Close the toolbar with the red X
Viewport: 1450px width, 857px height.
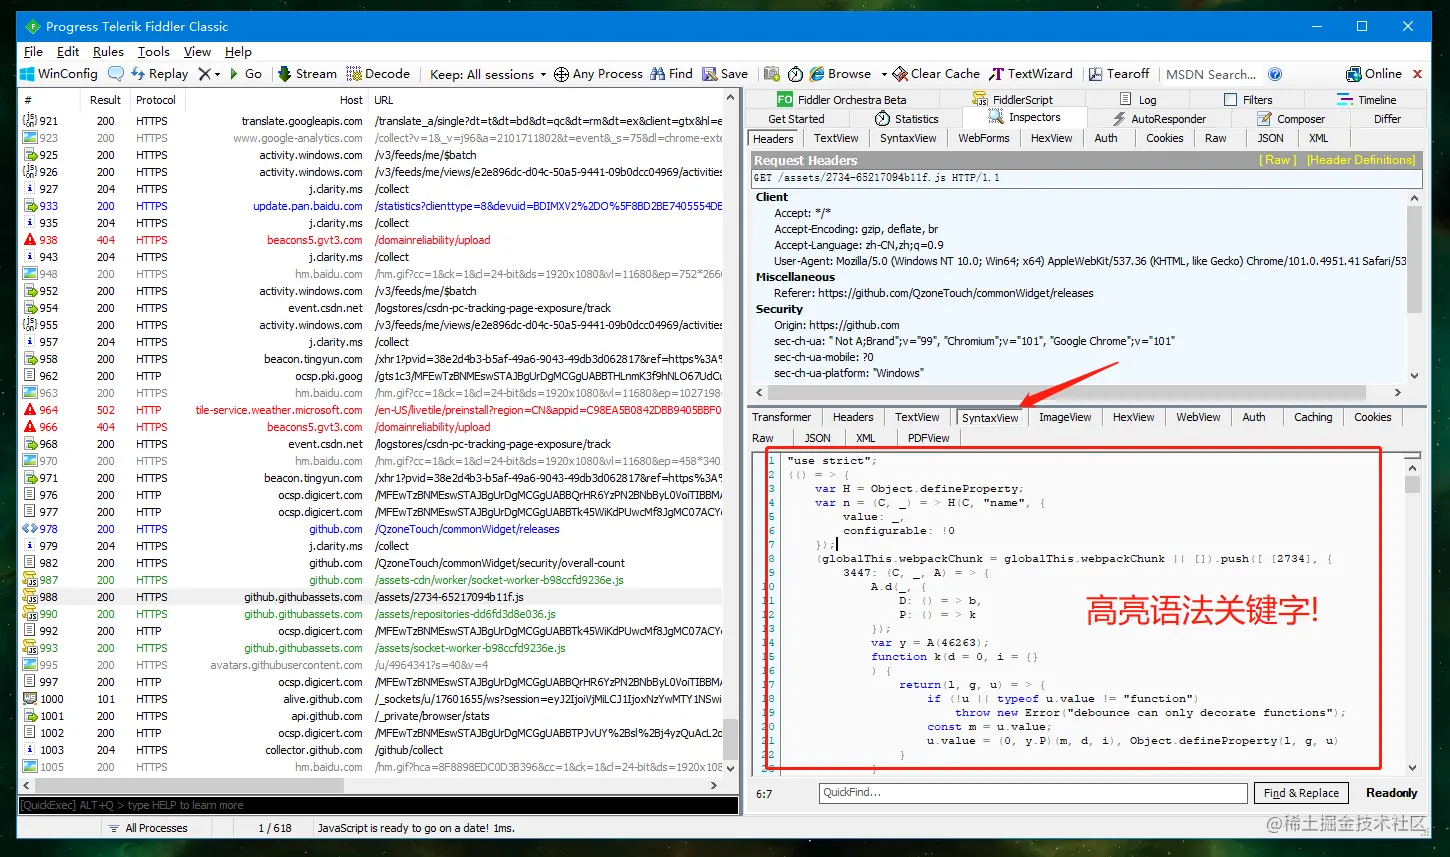pos(1417,74)
